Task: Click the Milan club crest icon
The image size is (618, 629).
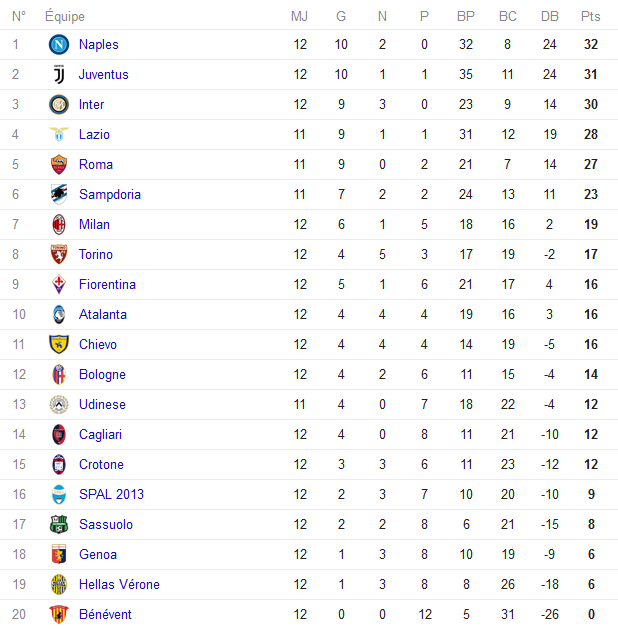Action: pyautogui.click(x=58, y=224)
